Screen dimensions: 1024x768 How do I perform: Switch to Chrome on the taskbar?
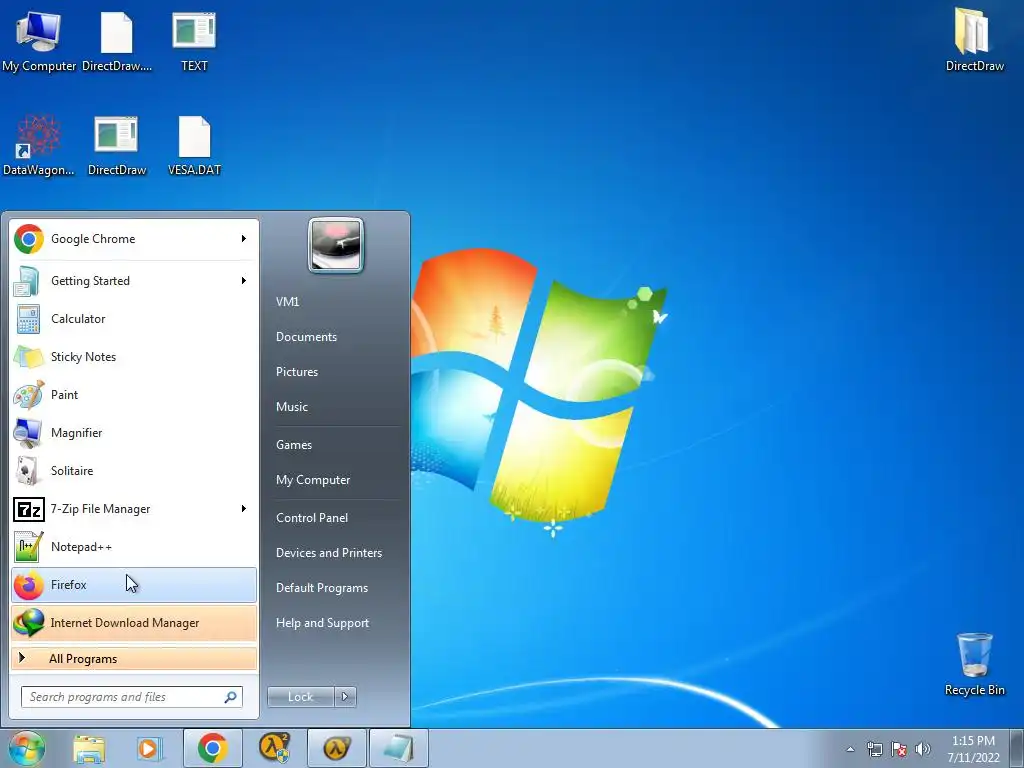point(213,748)
